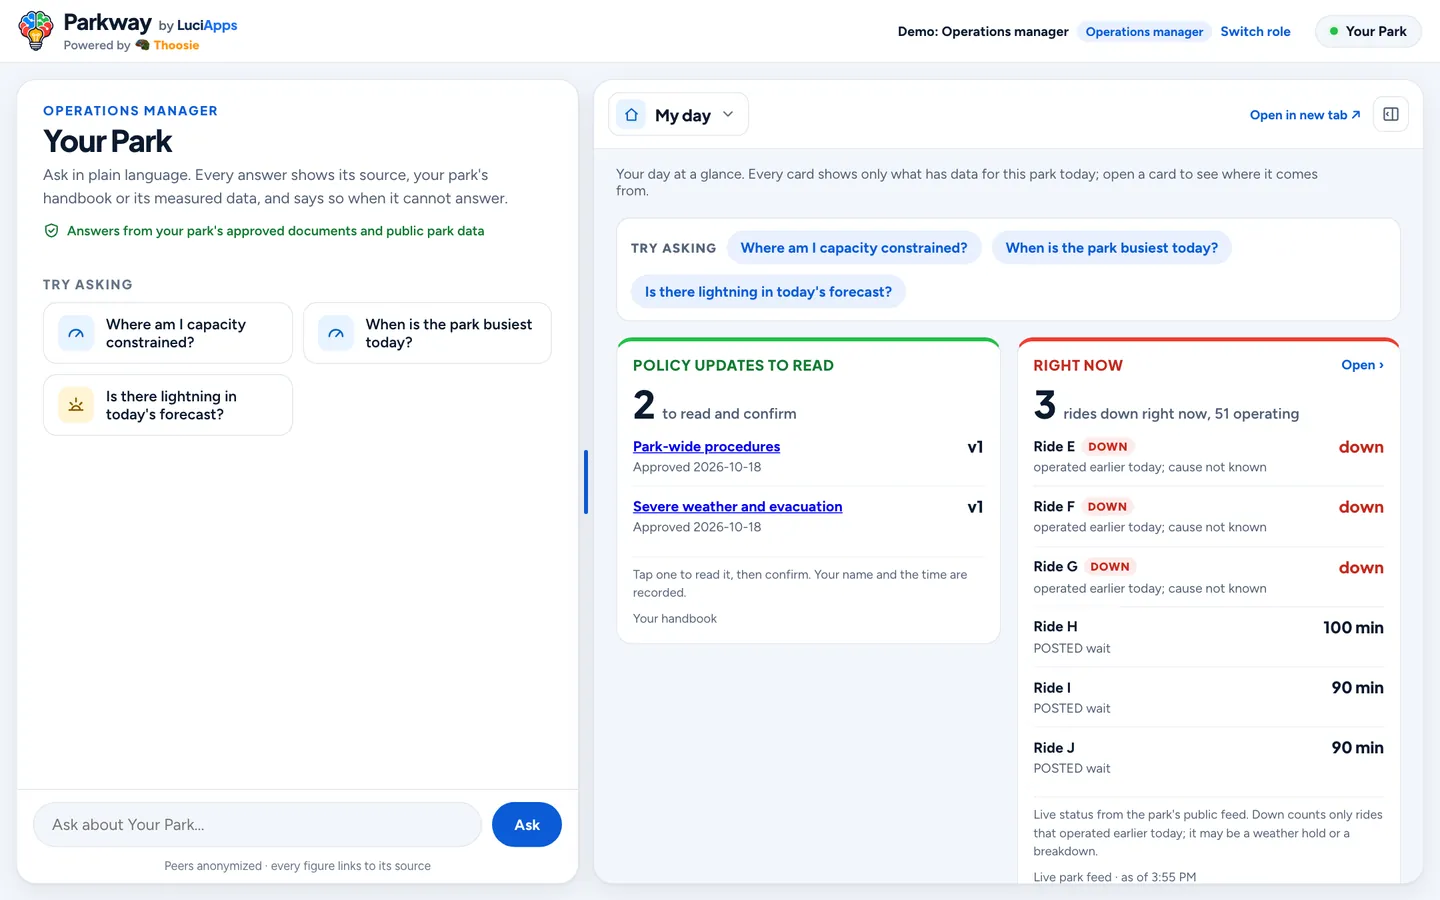This screenshot has width=1440, height=900.
Task: Open Severe weather and evacuation link
Action: click(x=737, y=507)
